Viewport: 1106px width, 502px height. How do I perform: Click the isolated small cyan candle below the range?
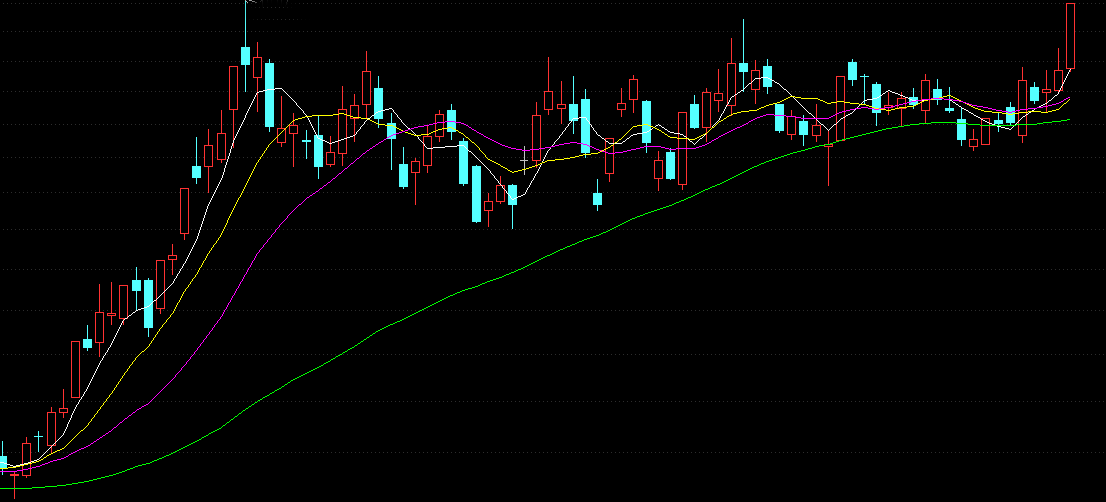point(597,197)
